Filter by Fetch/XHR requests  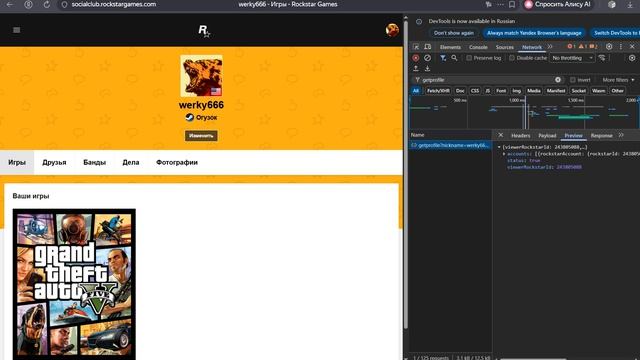tap(438, 91)
